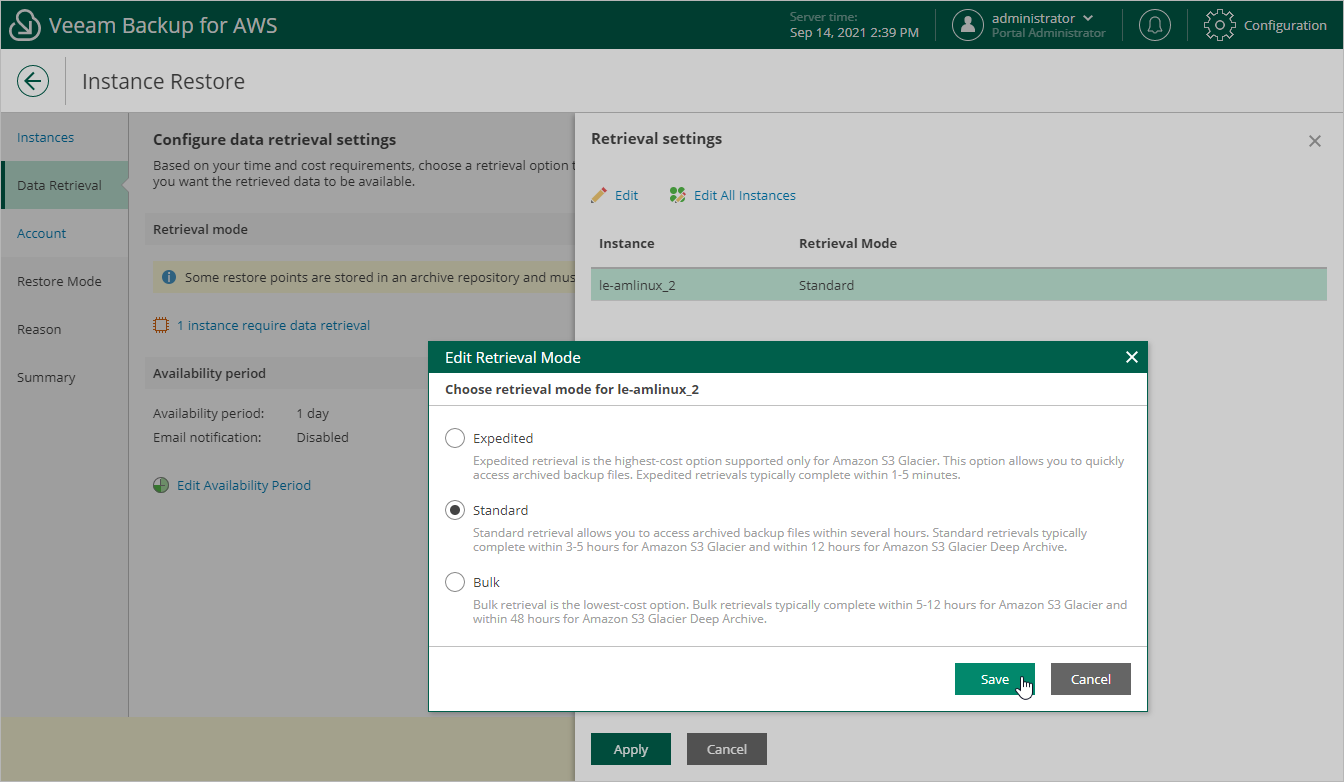This screenshot has width=1344, height=782.
Task: Click Choose retrieval mode for le-amlinux_2 text
Action: (572, 389)
